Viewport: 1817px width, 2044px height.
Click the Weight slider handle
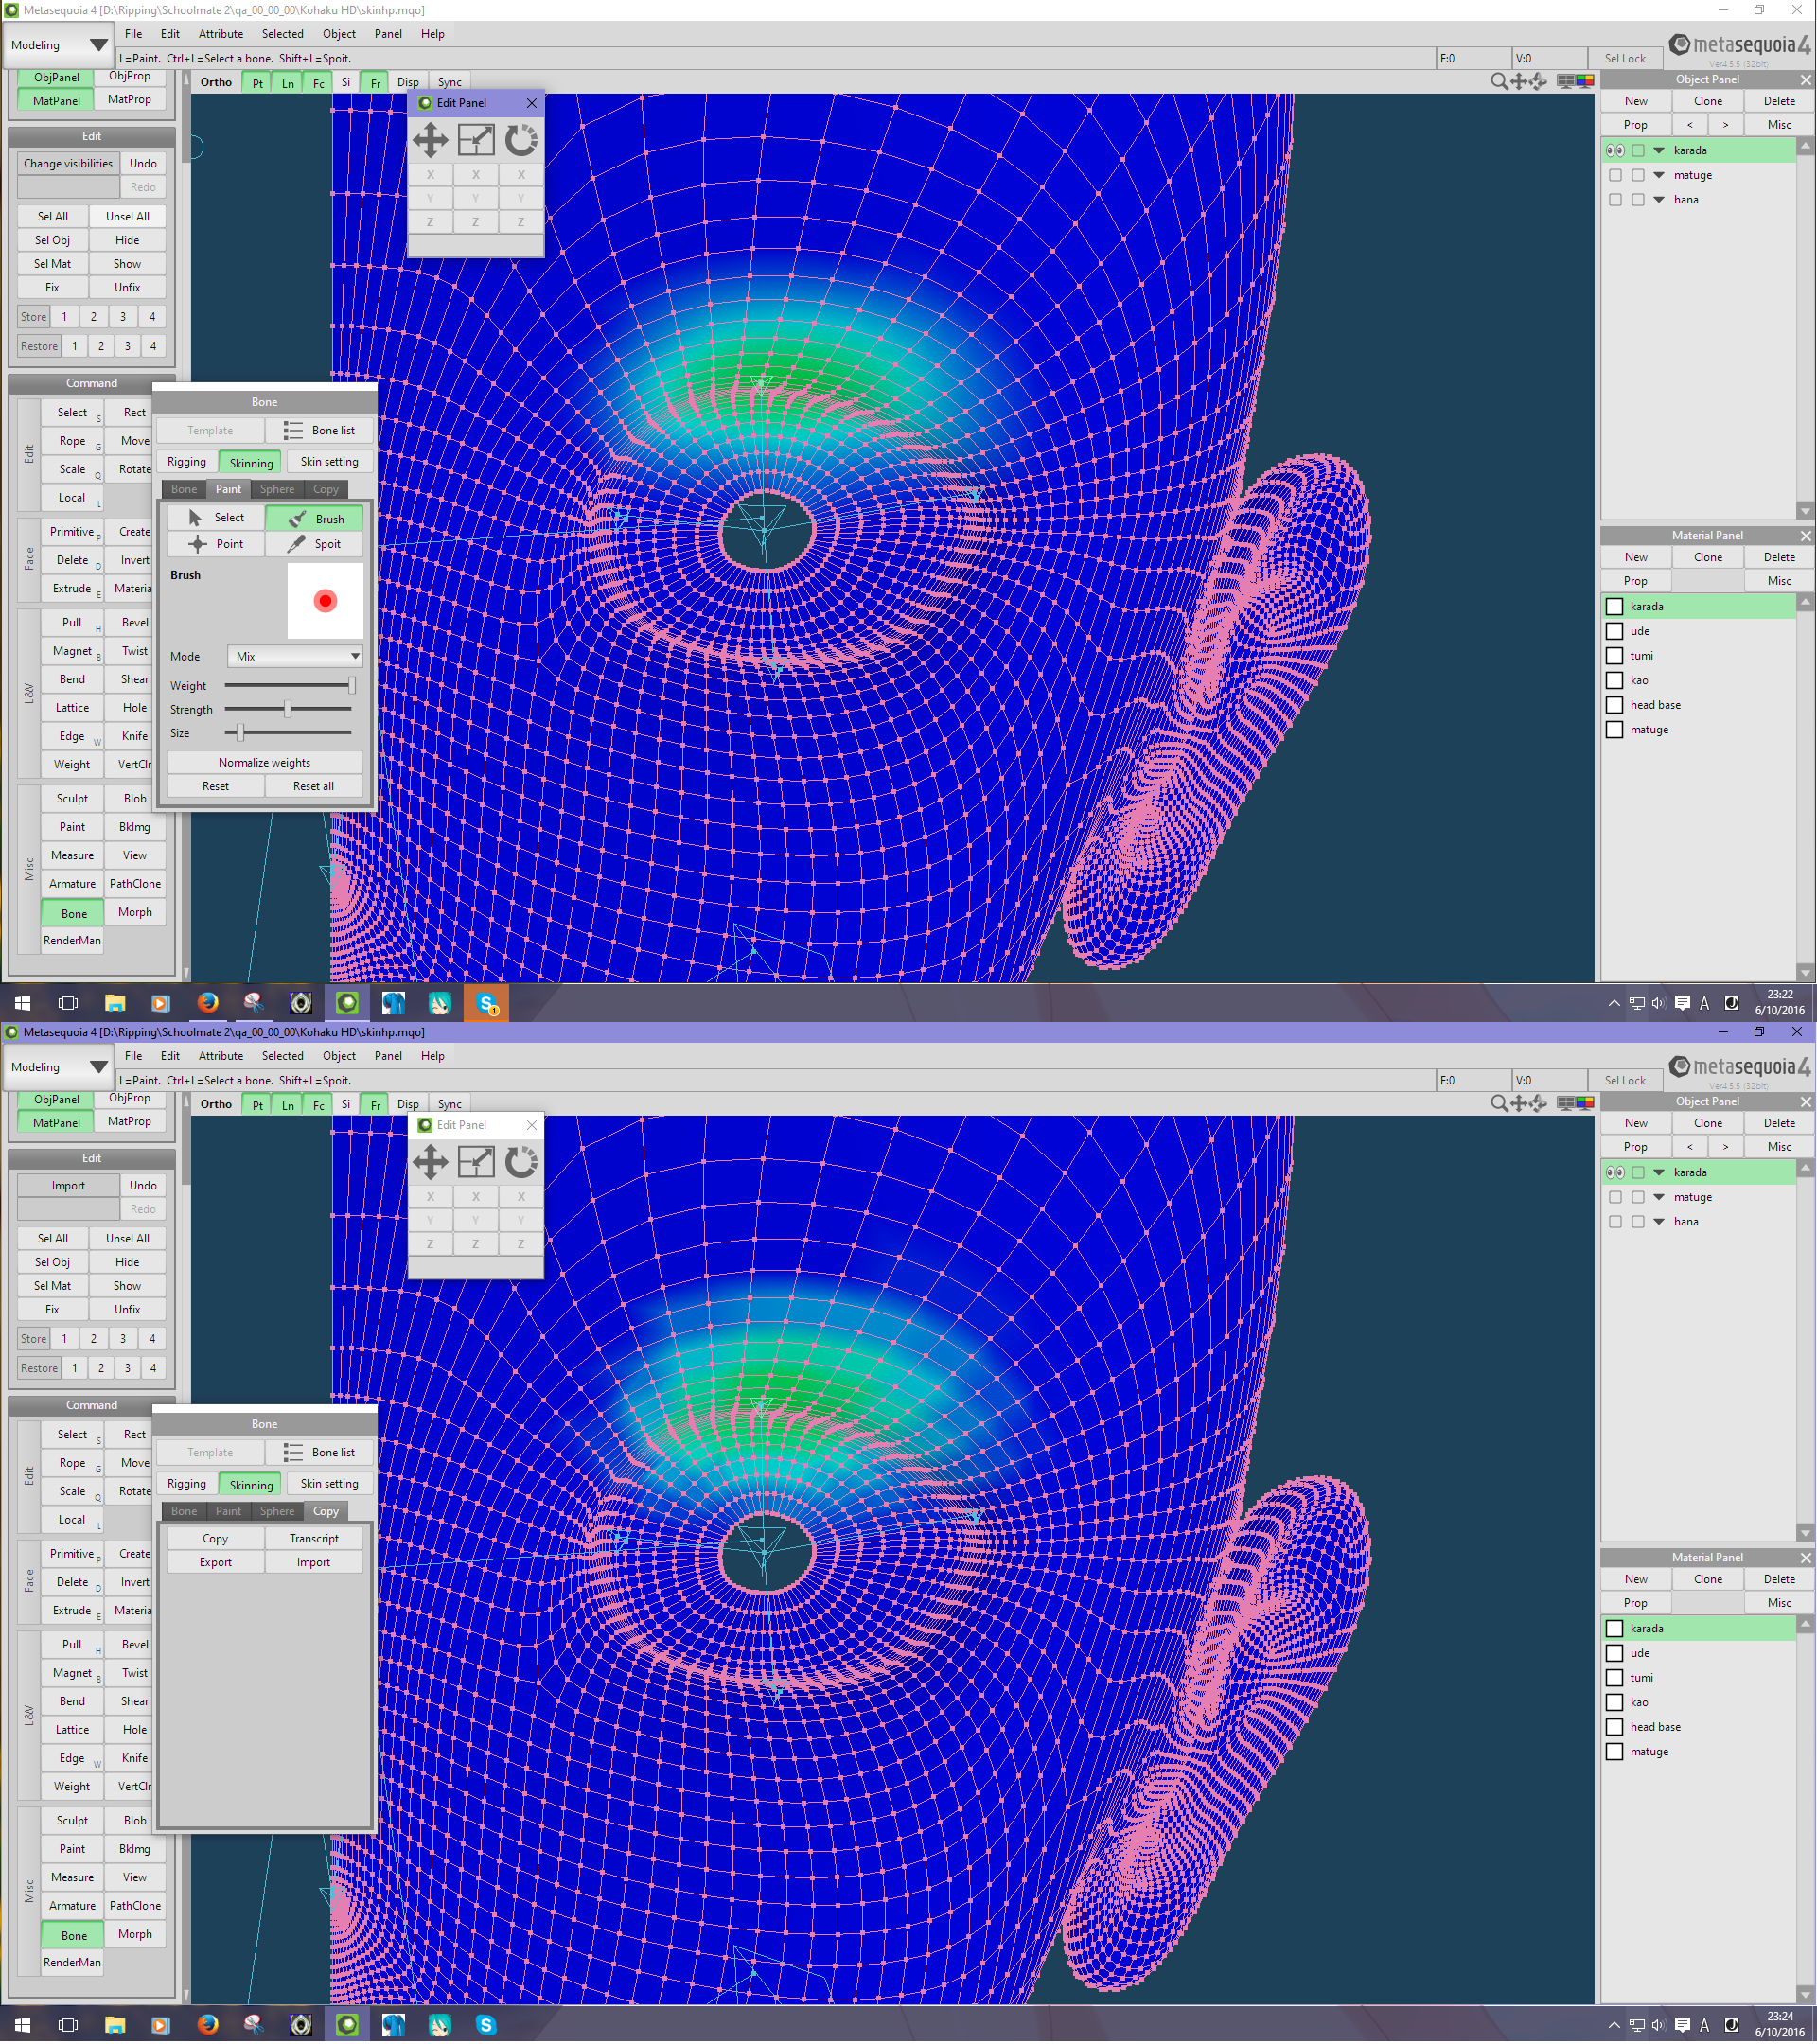352,686
